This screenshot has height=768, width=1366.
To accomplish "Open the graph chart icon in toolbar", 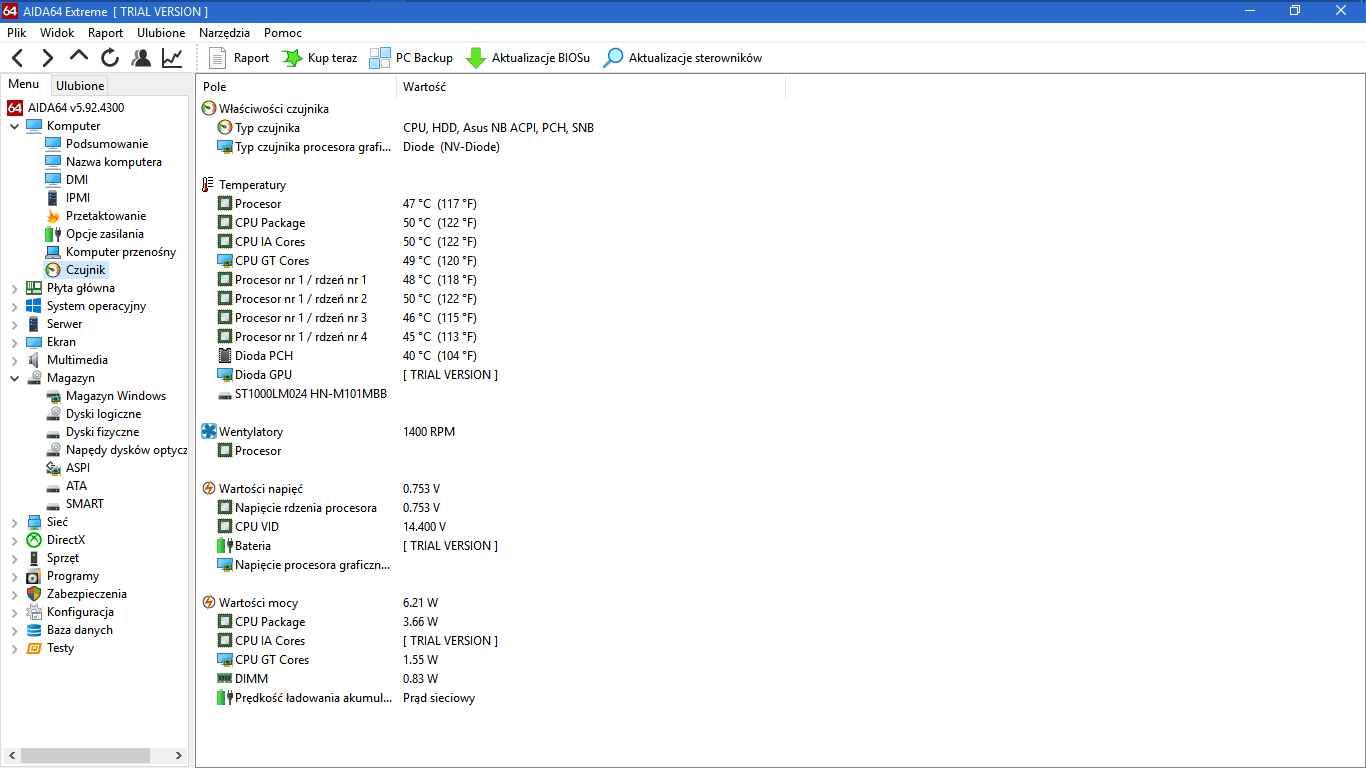I will (x=172, y=58).
